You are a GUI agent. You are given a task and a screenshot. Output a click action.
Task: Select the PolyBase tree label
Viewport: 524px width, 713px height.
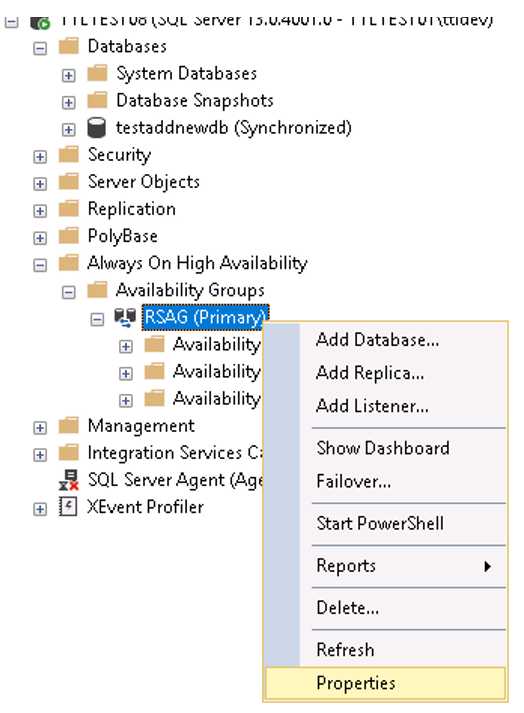point(123,236)
